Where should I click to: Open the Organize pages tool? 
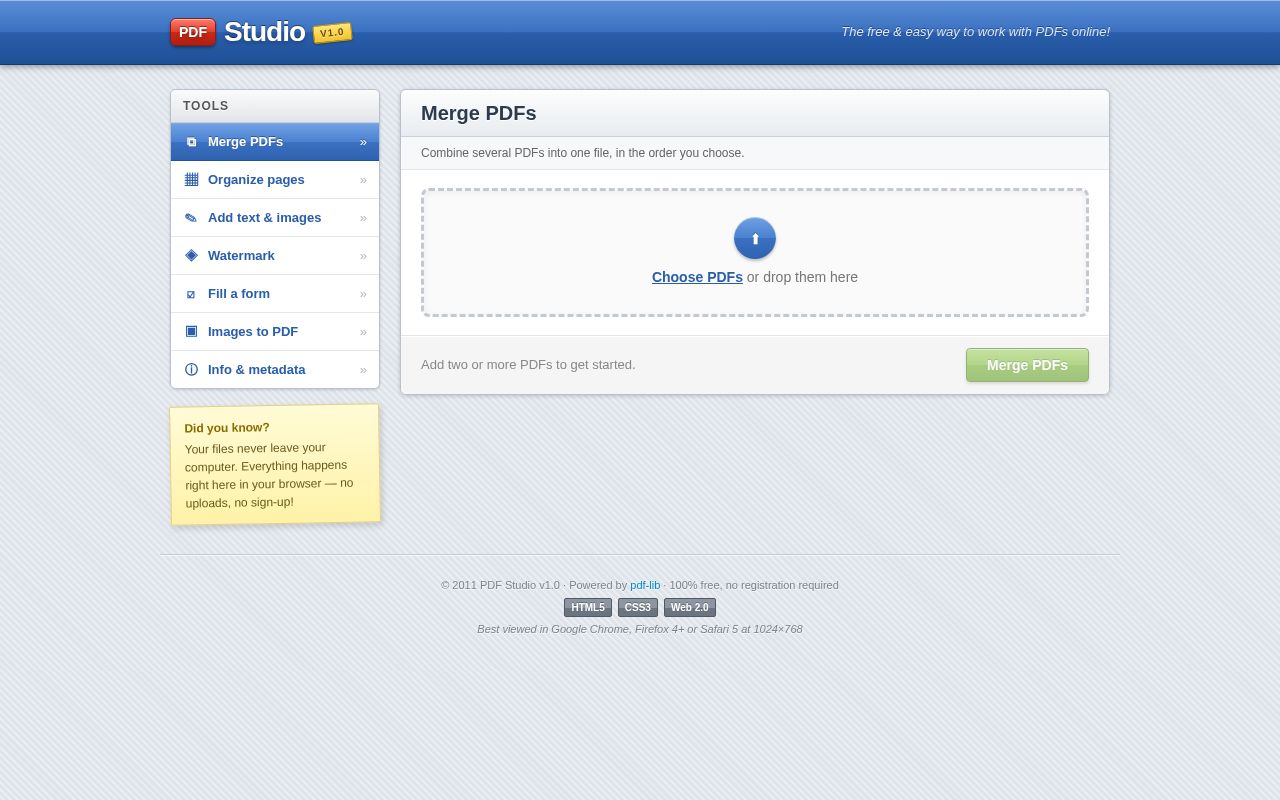coord(275,180)
